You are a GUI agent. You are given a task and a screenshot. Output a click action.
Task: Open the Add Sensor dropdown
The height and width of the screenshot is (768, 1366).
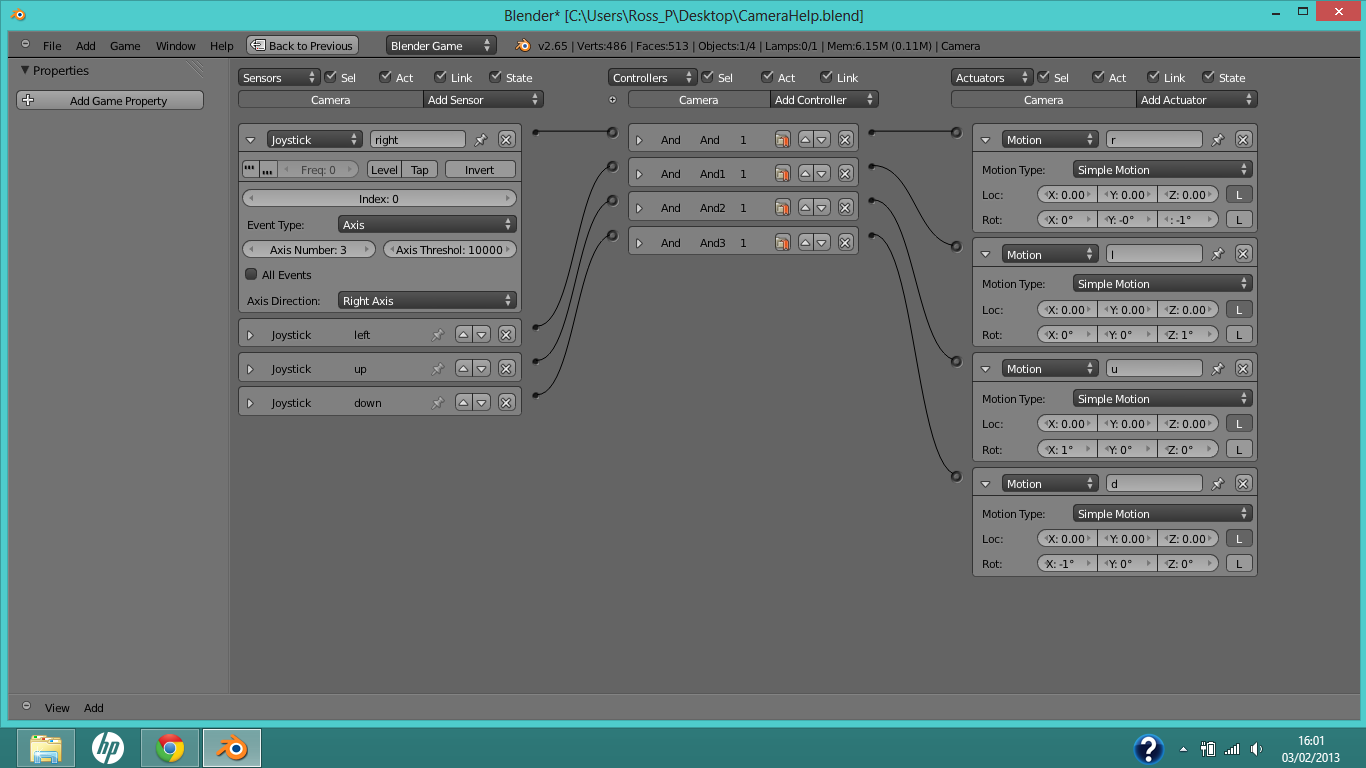483,100
